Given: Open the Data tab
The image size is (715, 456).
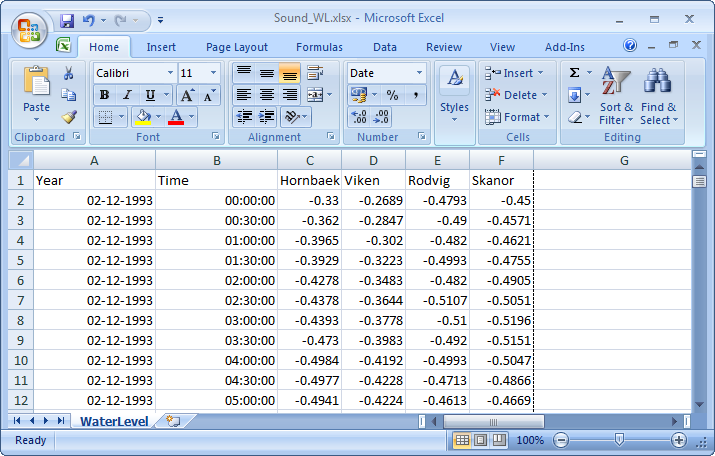Looking at the screenshot, I should point(385,47).
